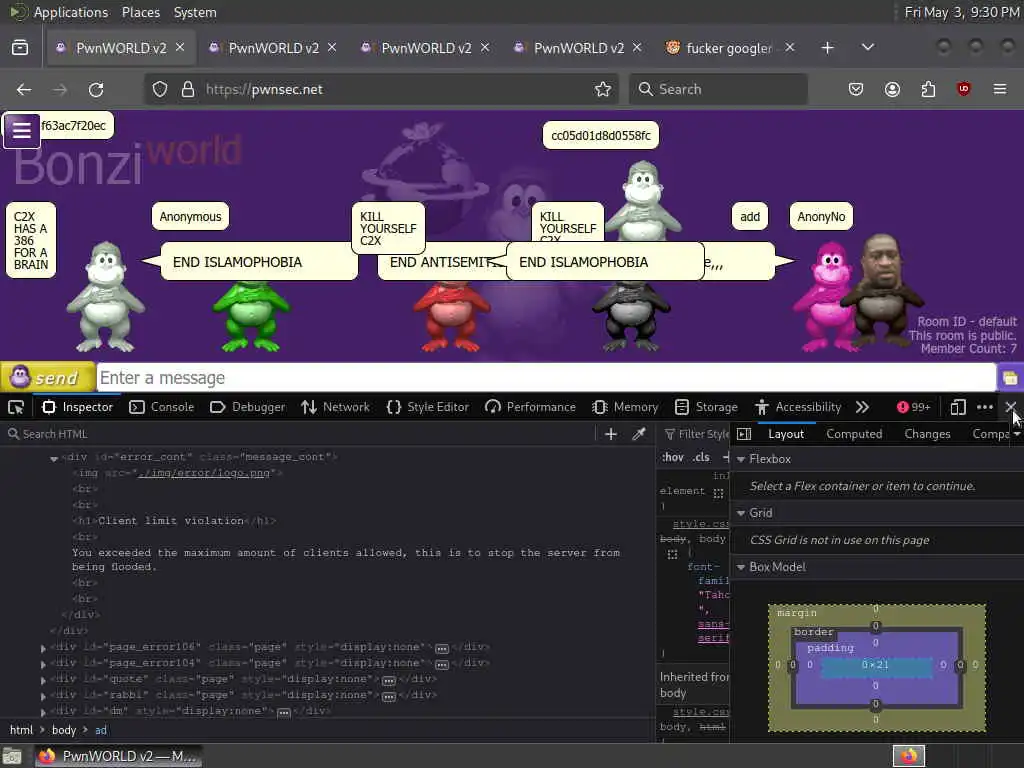The image size is (1024, 768).
Task: Create a new node with plus icon
Action: pyautogui.click(x=611, y=434)
